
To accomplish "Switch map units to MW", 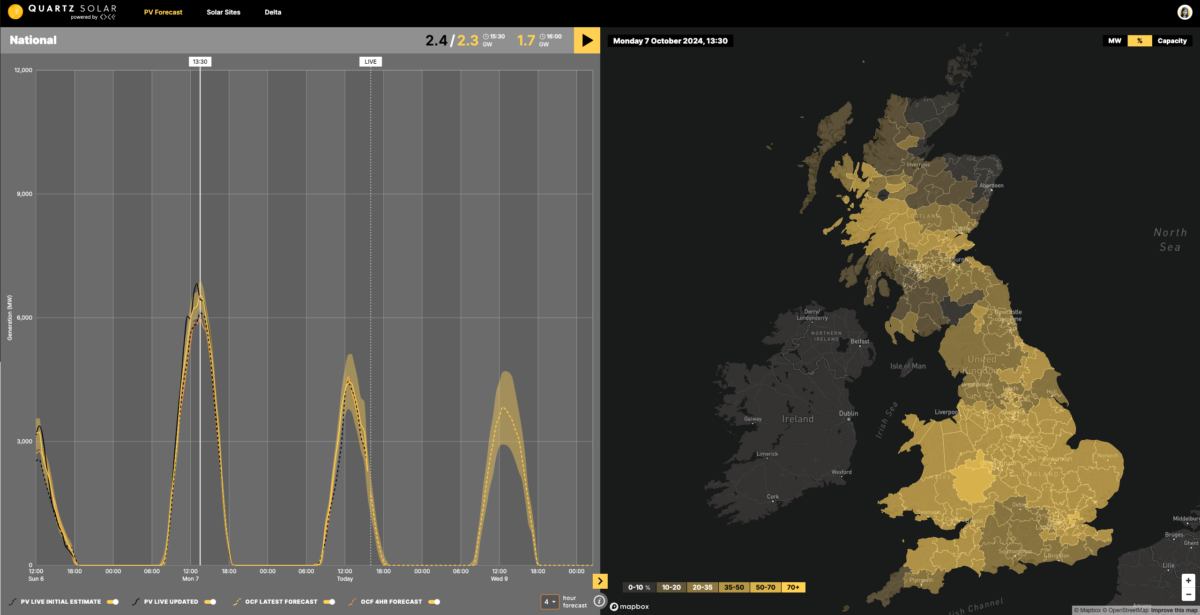I will (x=1113, y=41).
